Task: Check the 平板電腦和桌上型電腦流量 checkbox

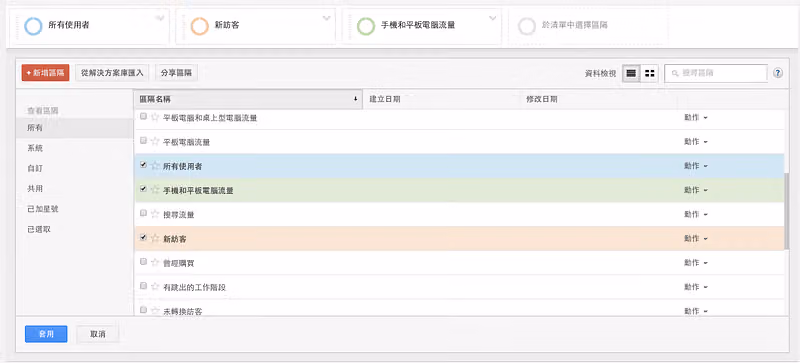Action: point(143,116)
